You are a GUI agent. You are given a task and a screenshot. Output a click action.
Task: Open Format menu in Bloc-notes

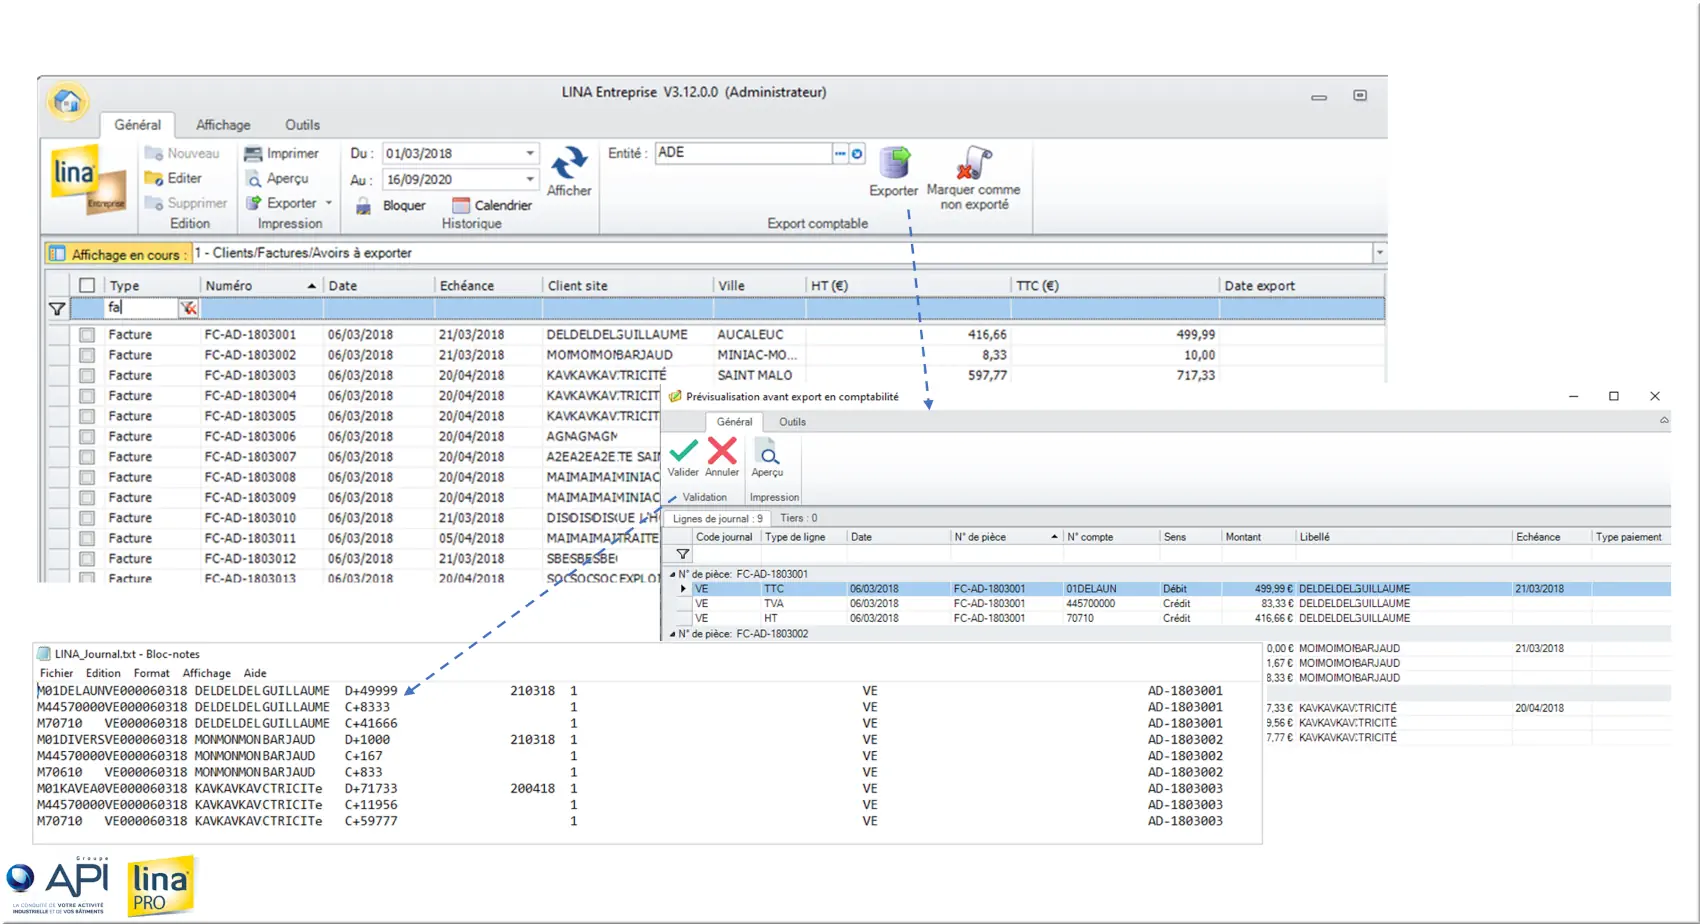pos(151,673)
